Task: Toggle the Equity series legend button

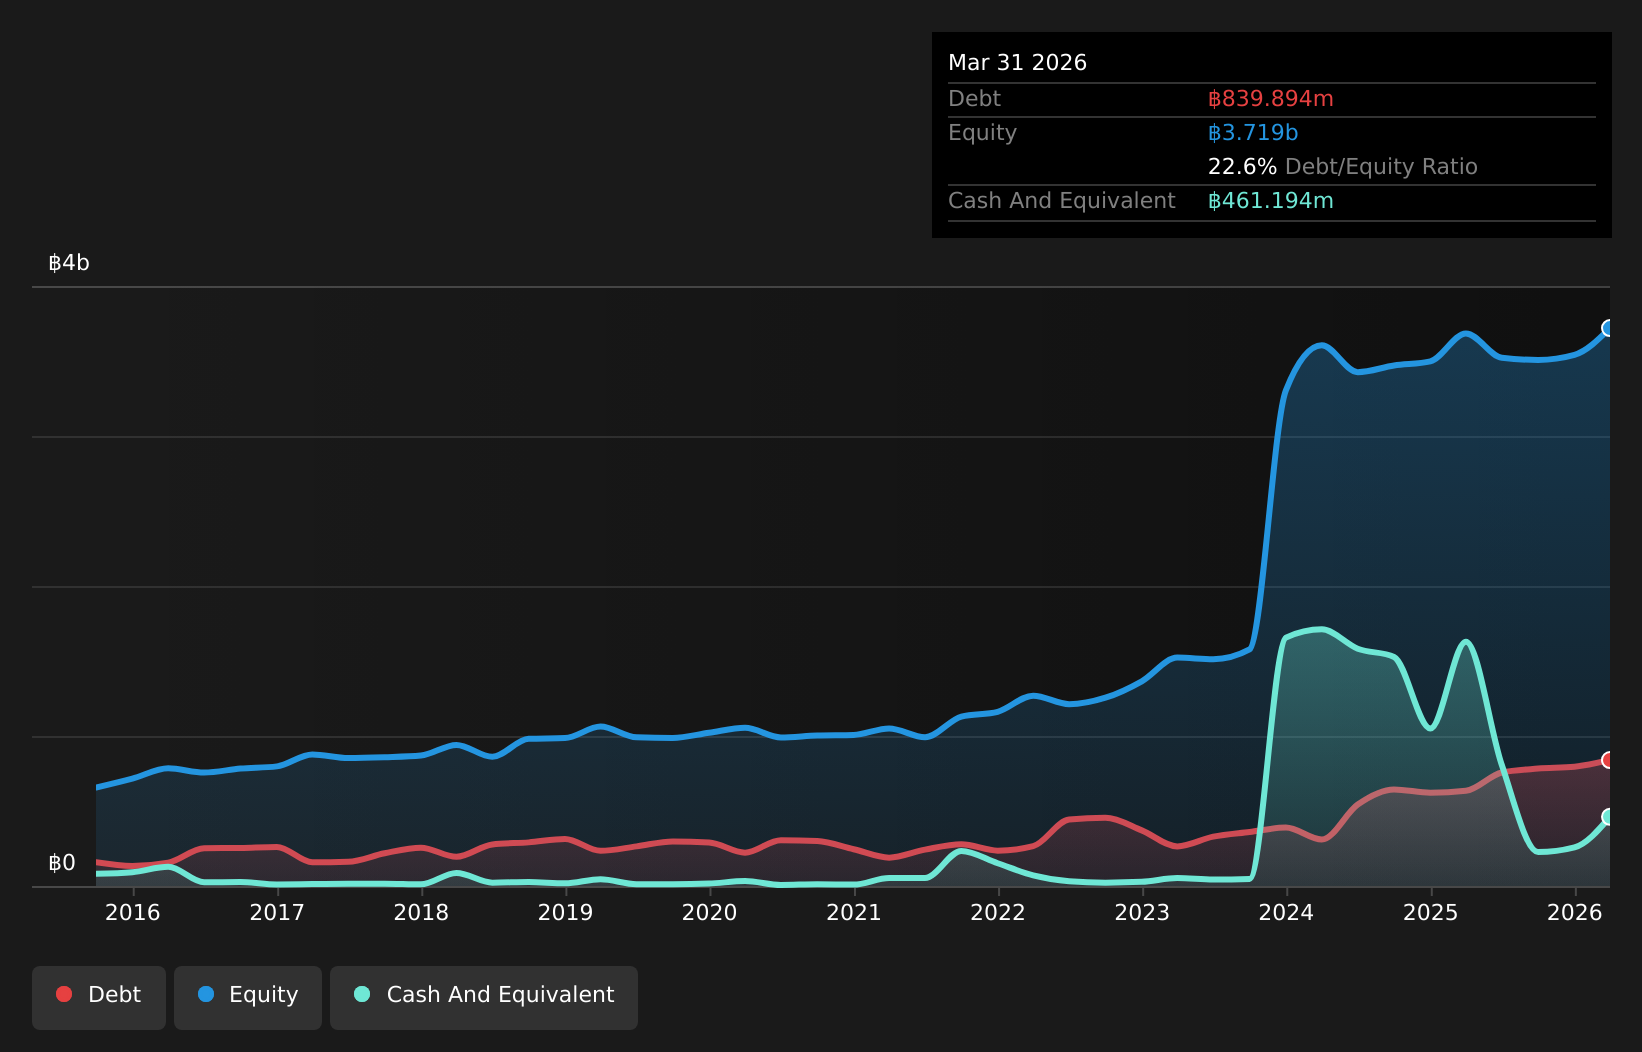Action: (248, 997)
